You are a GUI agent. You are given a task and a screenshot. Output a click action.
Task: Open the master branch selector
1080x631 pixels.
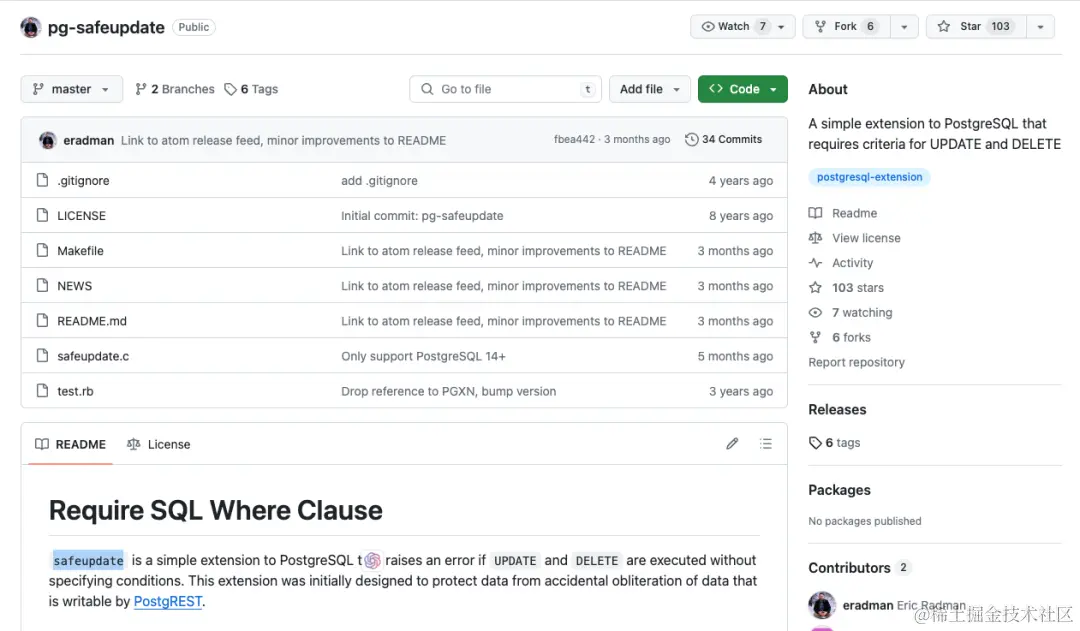(72, 89)
